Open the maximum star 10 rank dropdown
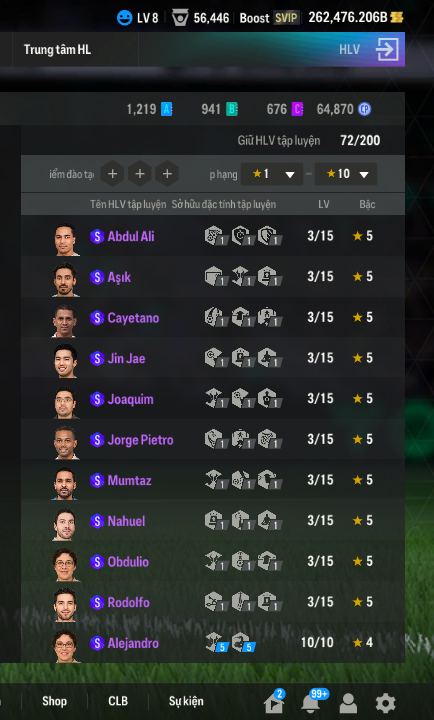 click(345, 174)
